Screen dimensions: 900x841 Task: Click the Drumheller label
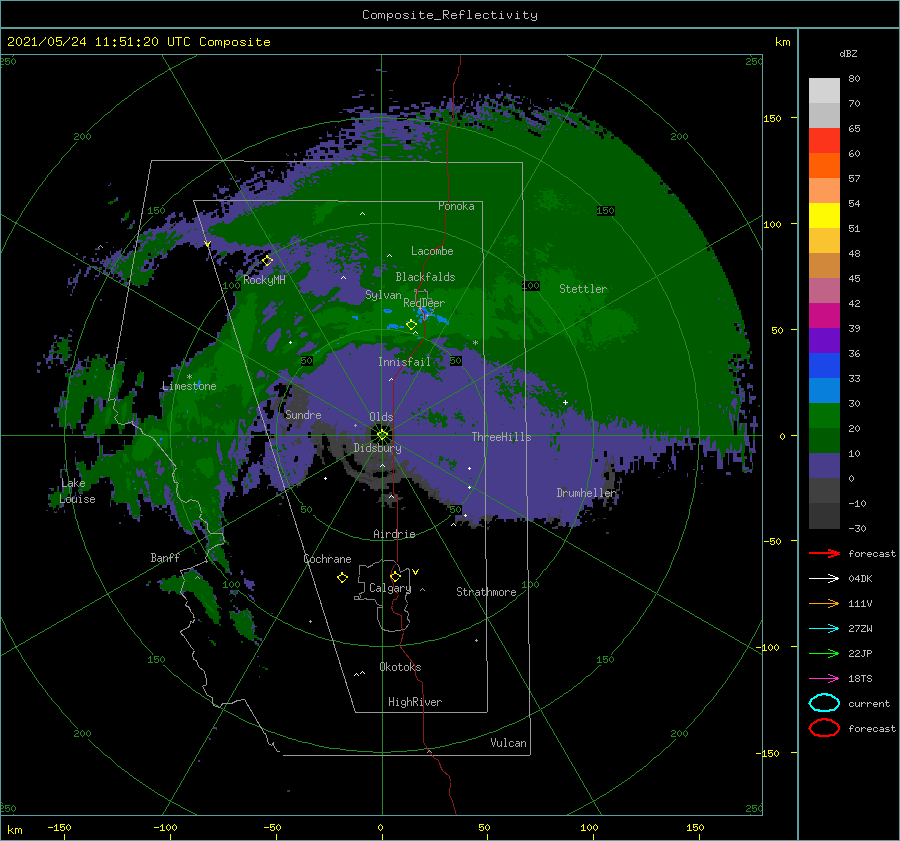[x=586, y=493]
